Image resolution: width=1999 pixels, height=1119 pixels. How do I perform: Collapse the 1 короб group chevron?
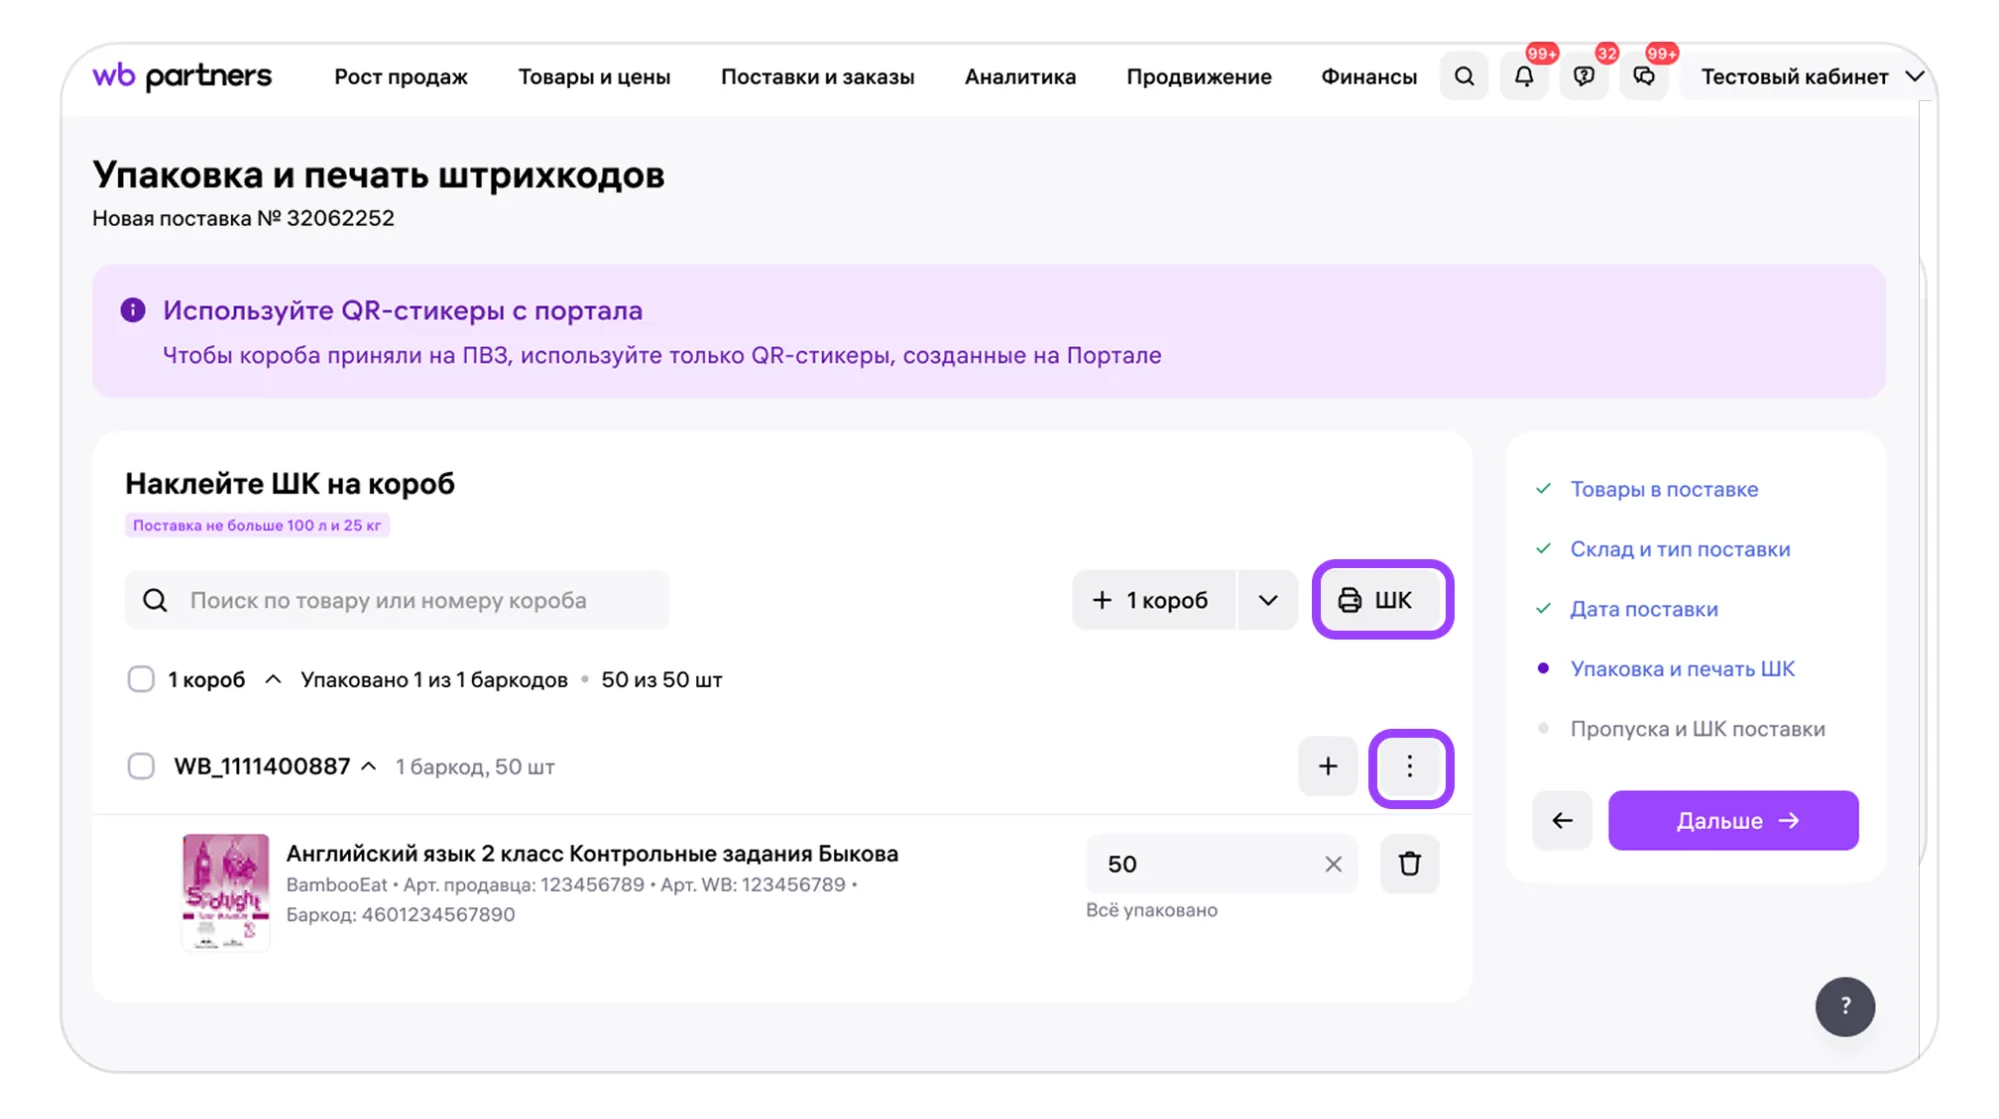coord(273,680)
